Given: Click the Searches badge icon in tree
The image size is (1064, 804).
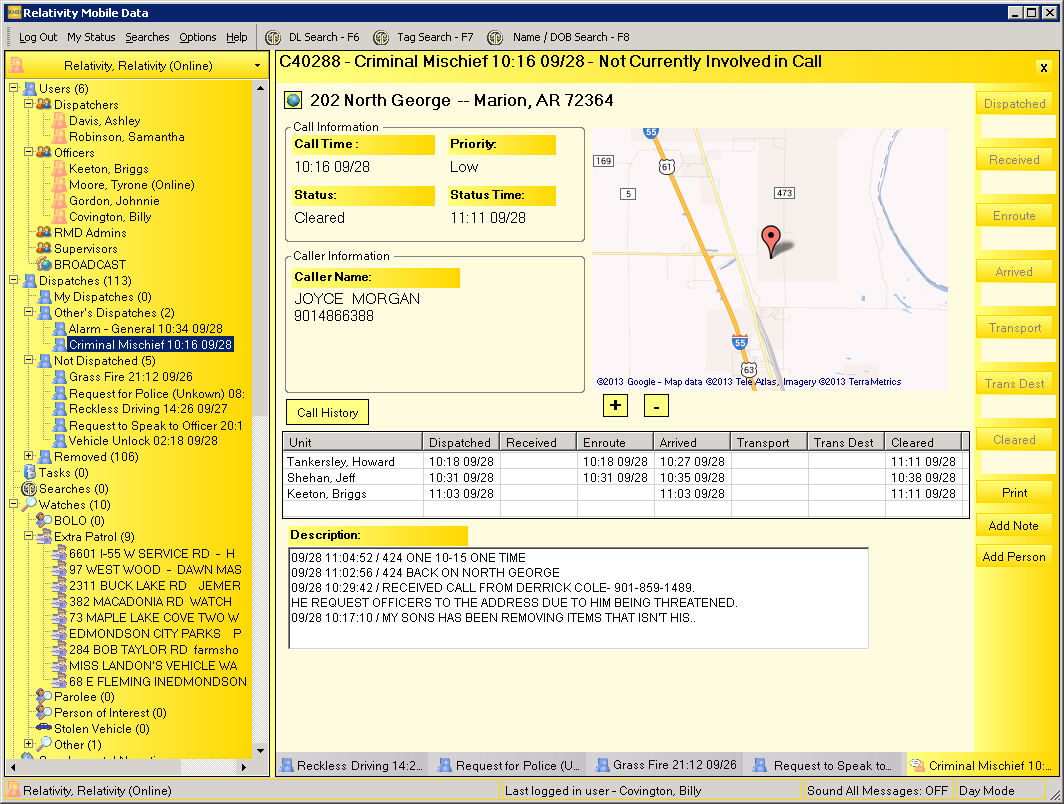Looking at the screenshot, I should (29, 489).
